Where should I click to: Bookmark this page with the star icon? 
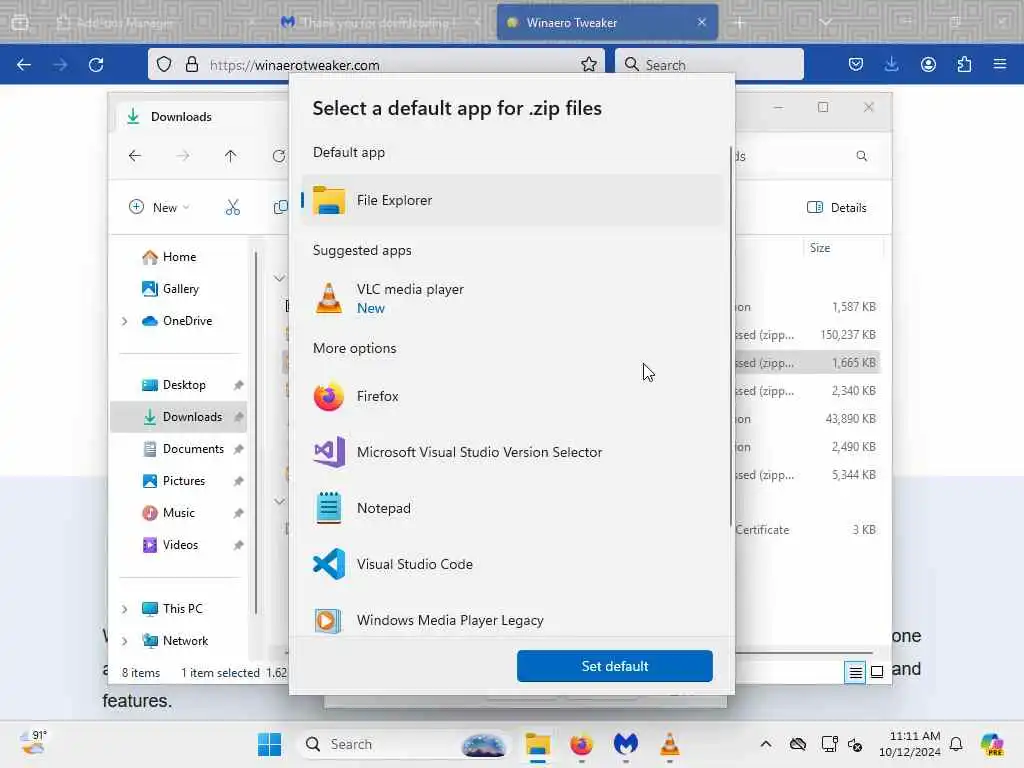click(588, 65)
